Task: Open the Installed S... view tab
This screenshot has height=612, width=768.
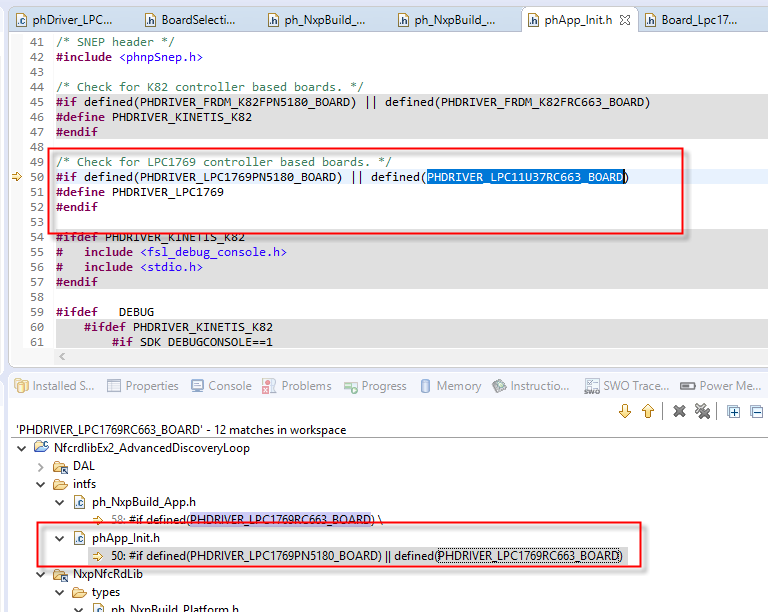Action: [x=54, y=386]
